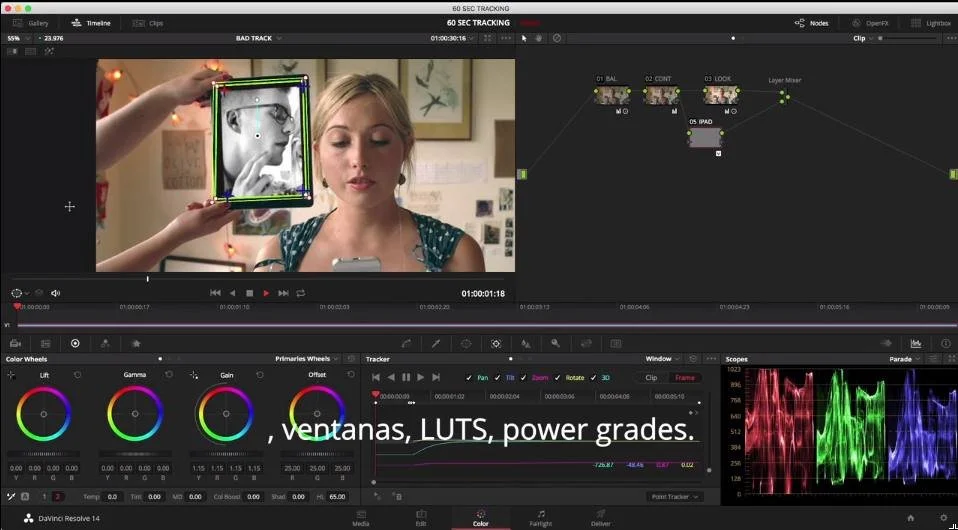Open the Key palette icon

tap(555, 344)
